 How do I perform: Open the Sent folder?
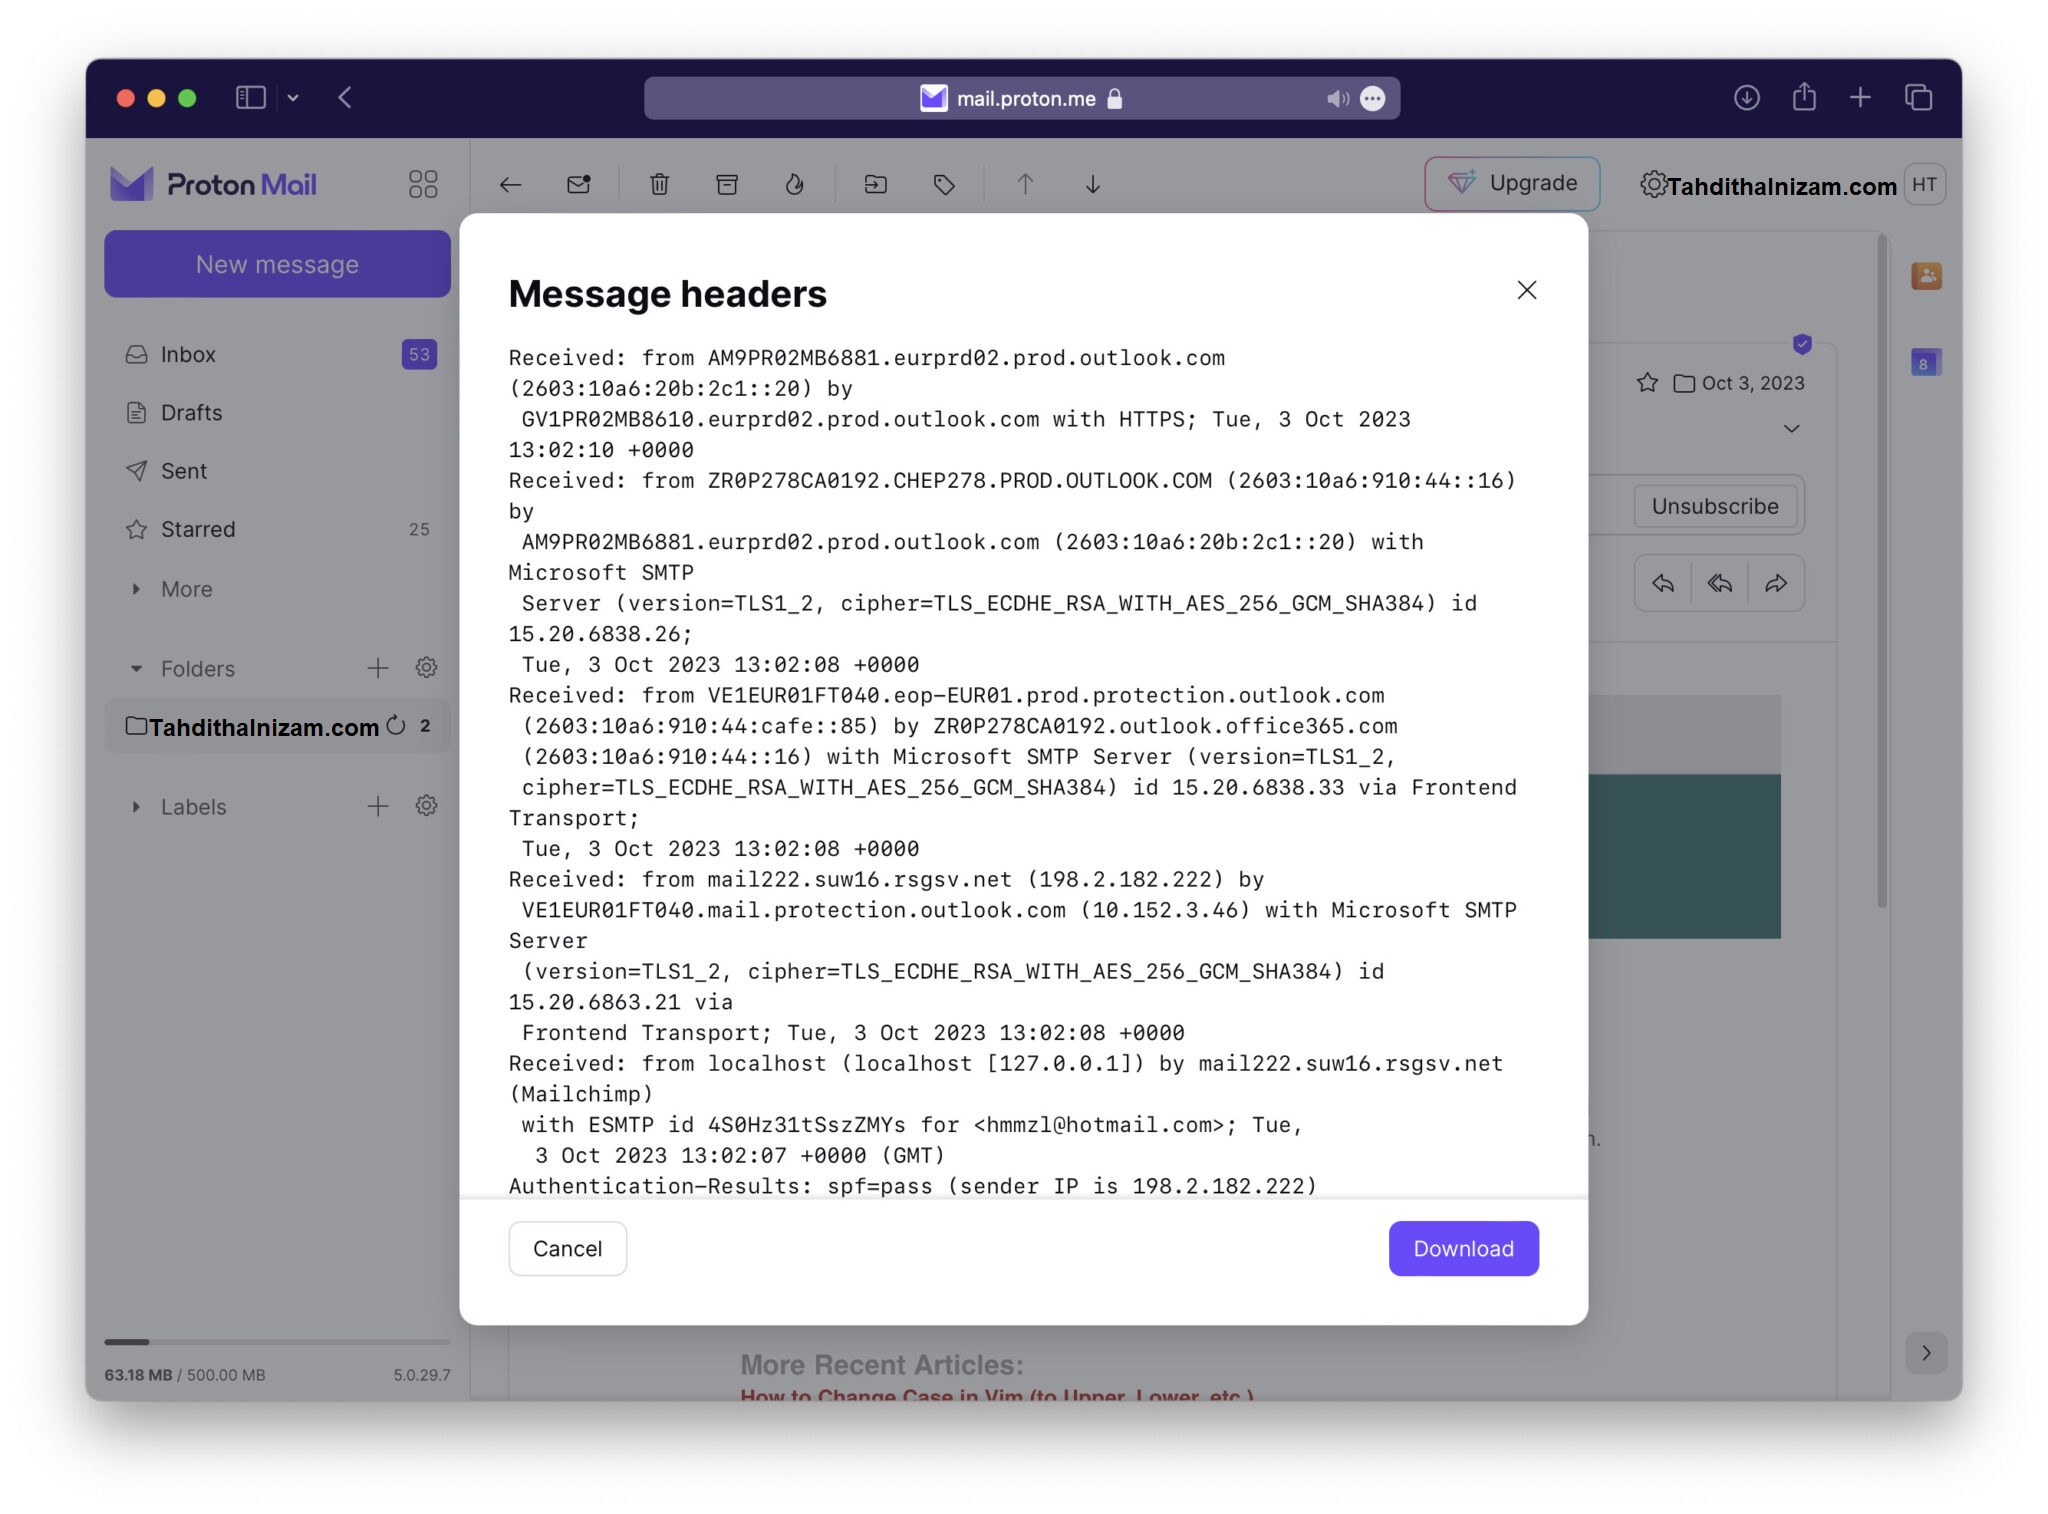click(x=277, y=470)
